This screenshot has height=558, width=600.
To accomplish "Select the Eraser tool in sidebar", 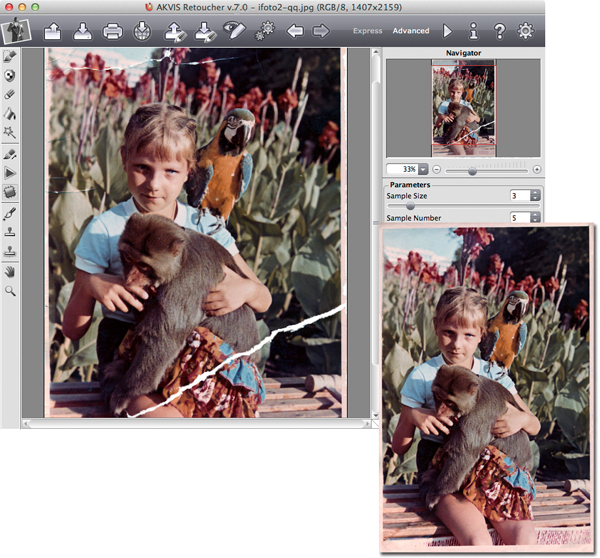I will (10, 94).
